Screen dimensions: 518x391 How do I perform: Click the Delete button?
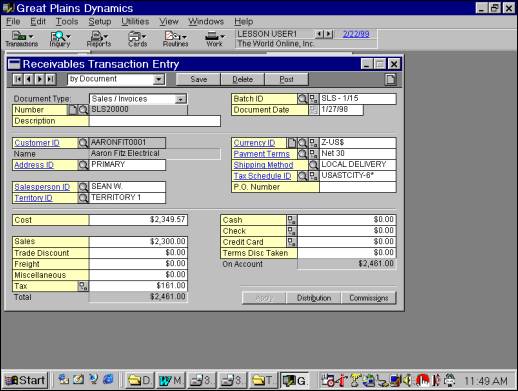pyautogui.click(x=242, y=79)
